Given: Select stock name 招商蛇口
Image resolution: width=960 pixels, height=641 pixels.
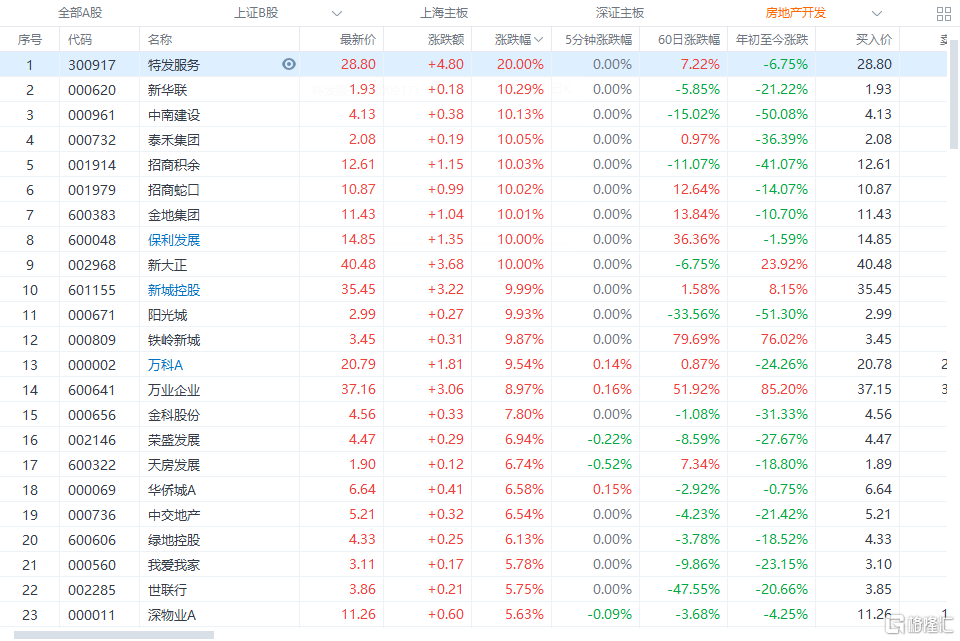Looking at the screenshot, I should pyautogui.click(x=174, y=190).
